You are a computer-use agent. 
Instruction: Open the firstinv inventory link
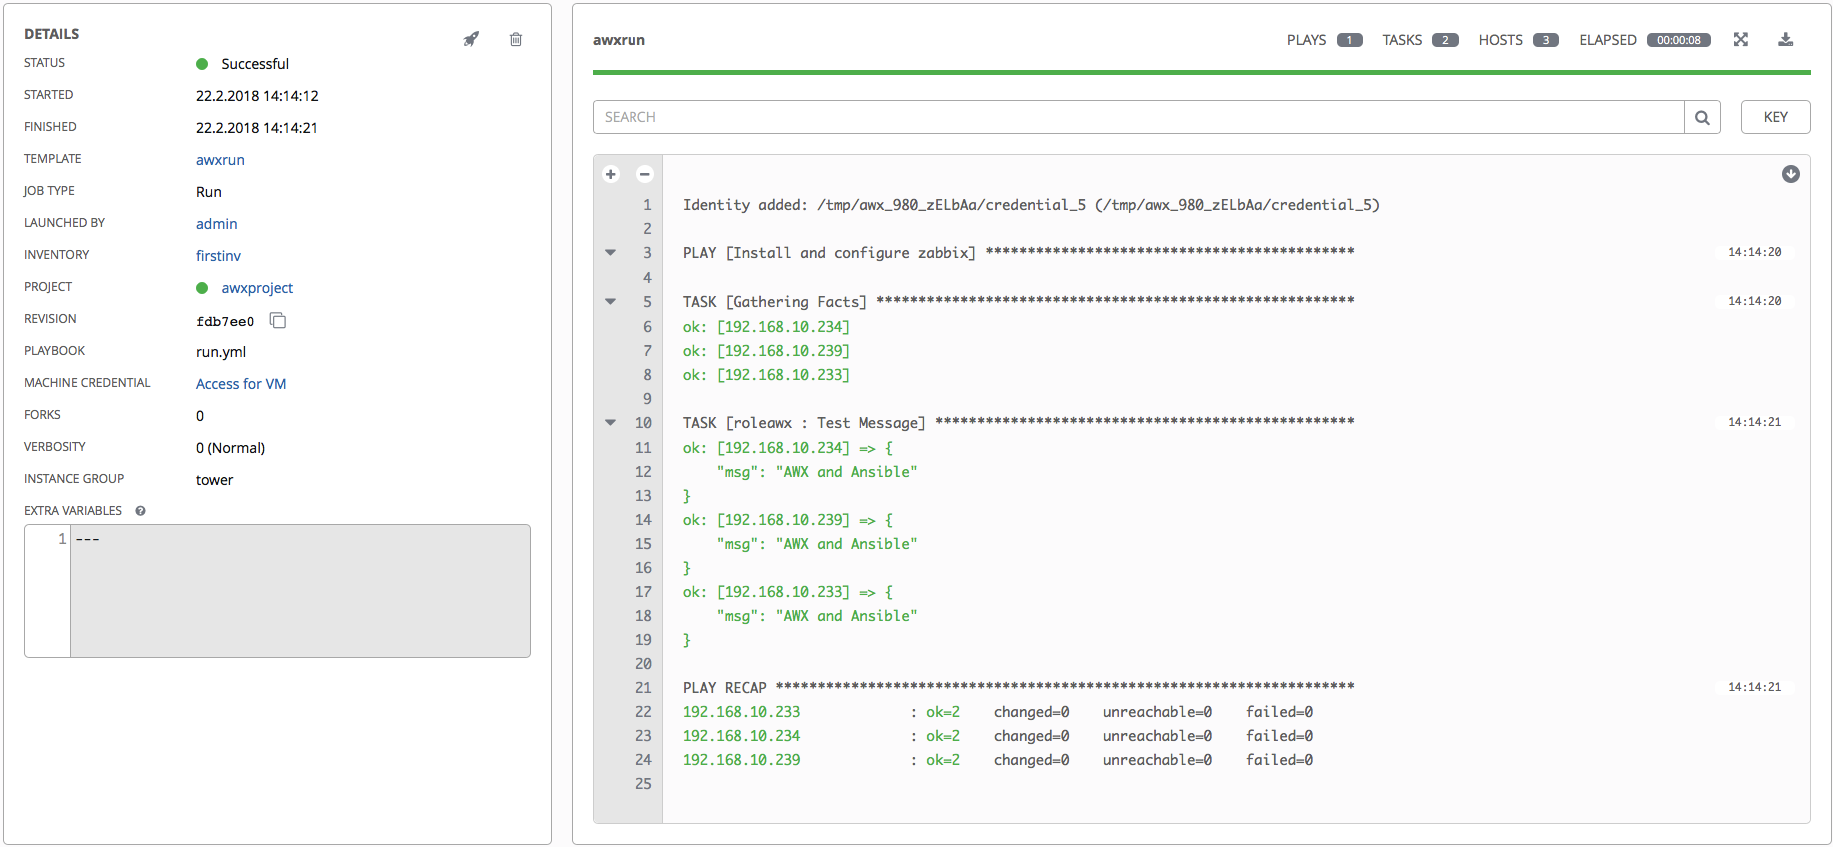pyautogui.click(x=218, y=256)
